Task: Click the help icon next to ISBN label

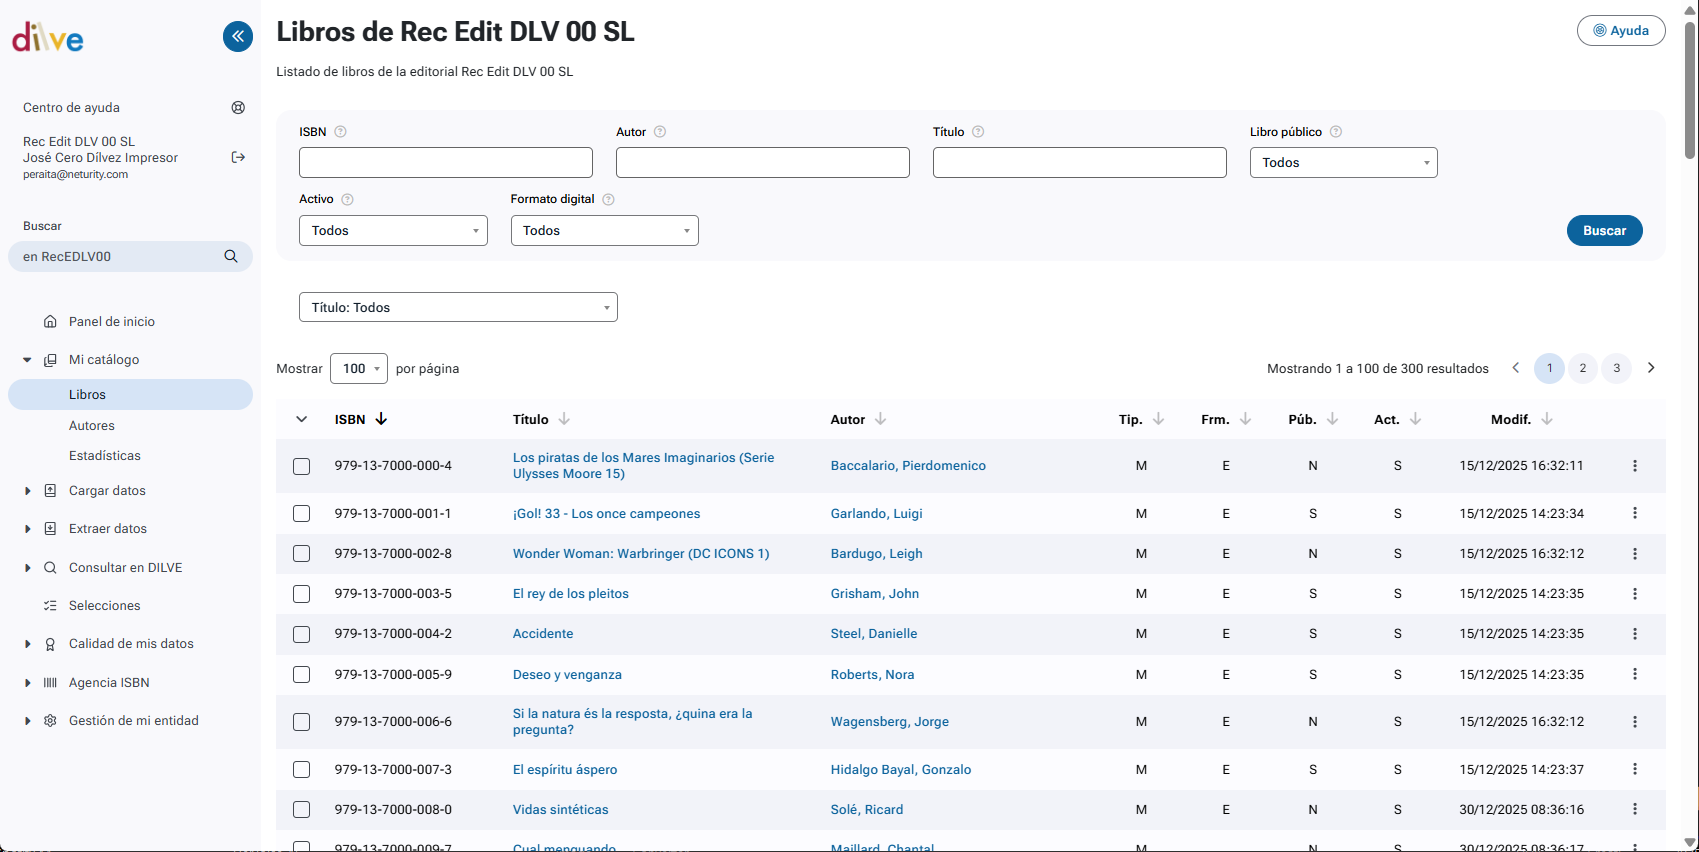Action: click(340, 132)
